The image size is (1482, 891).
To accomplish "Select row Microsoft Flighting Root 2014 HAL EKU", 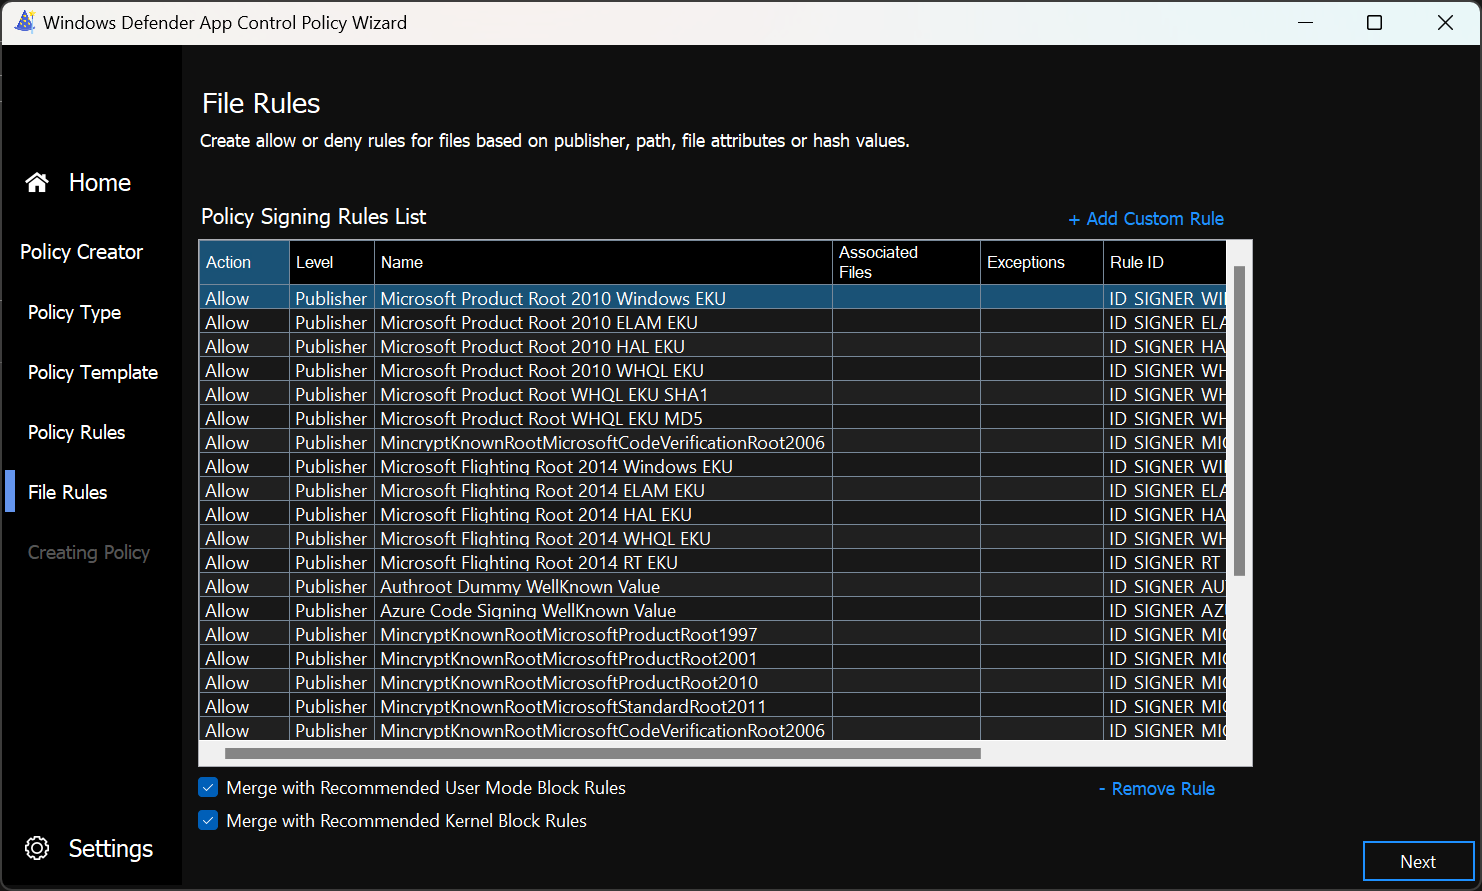I will (x=712, y=514).
